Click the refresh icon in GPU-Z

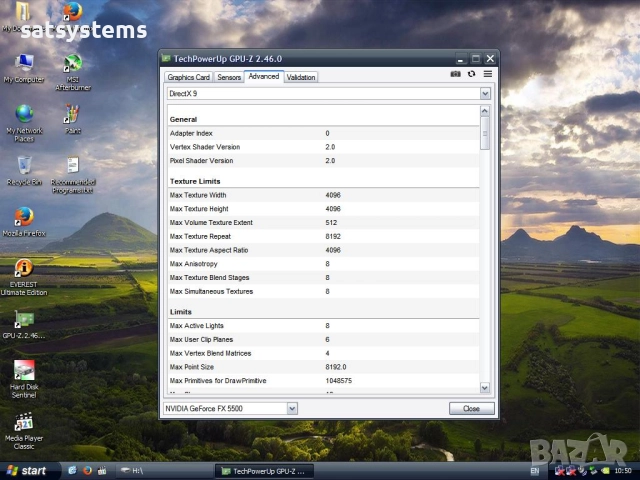pyautogui.click(x=472, y=74)
